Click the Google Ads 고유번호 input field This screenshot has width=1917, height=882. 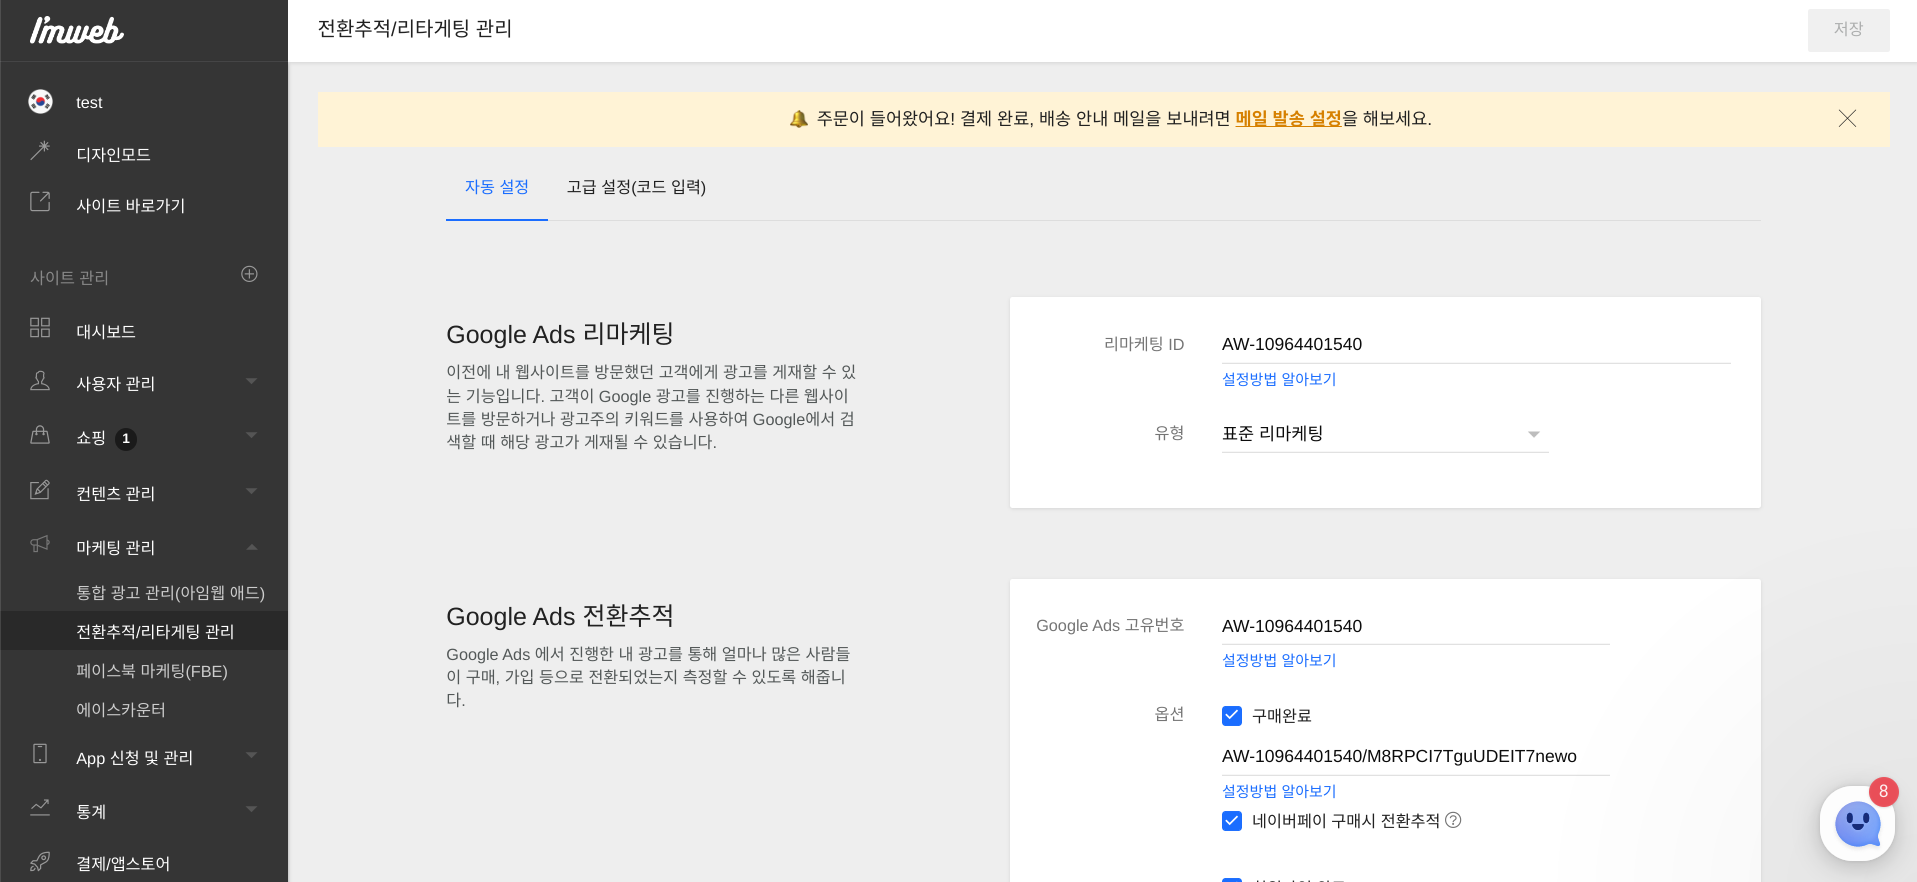tap(1416, 626)
